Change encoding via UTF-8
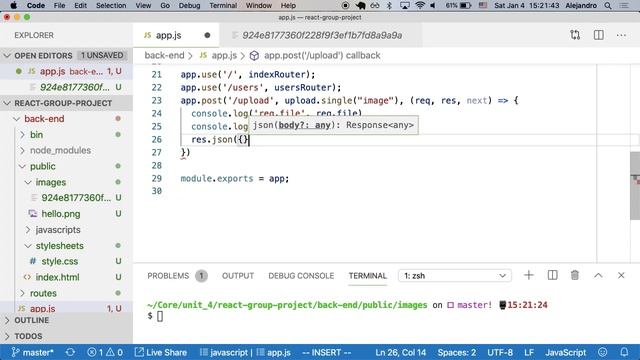Screen dimensions: 640x360 500,352
